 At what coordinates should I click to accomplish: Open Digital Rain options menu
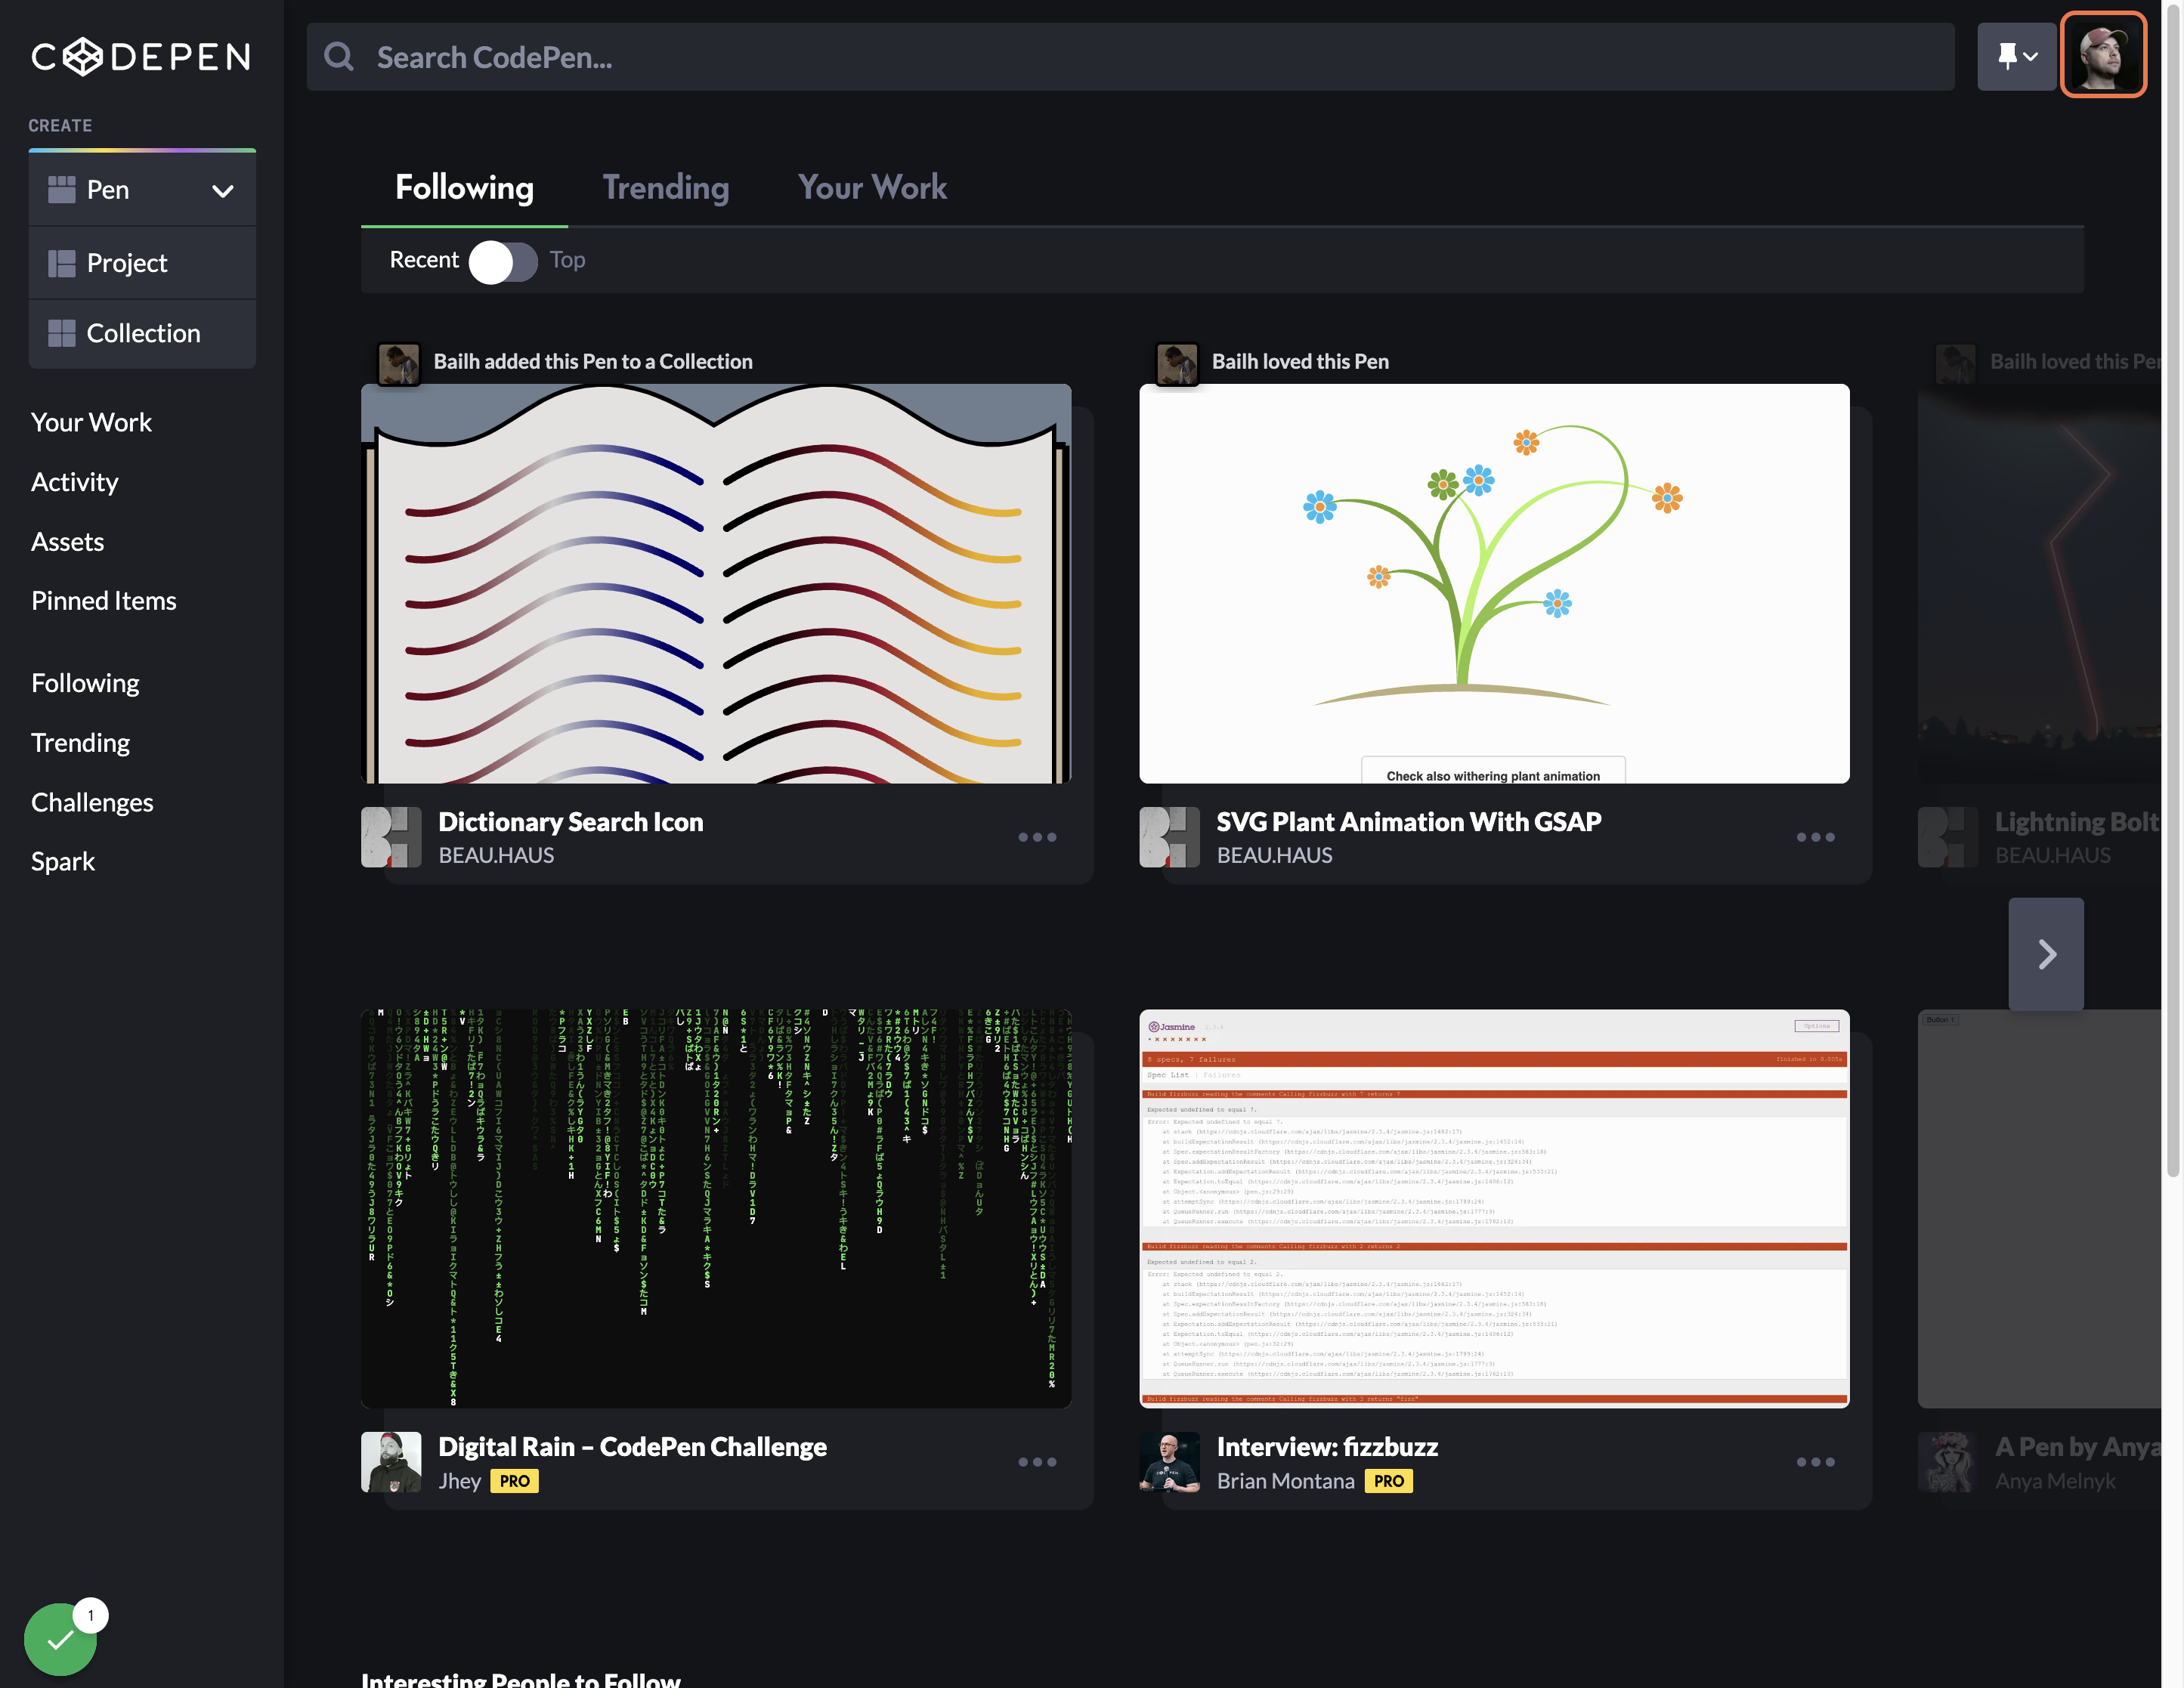tap(1037, 1462)
